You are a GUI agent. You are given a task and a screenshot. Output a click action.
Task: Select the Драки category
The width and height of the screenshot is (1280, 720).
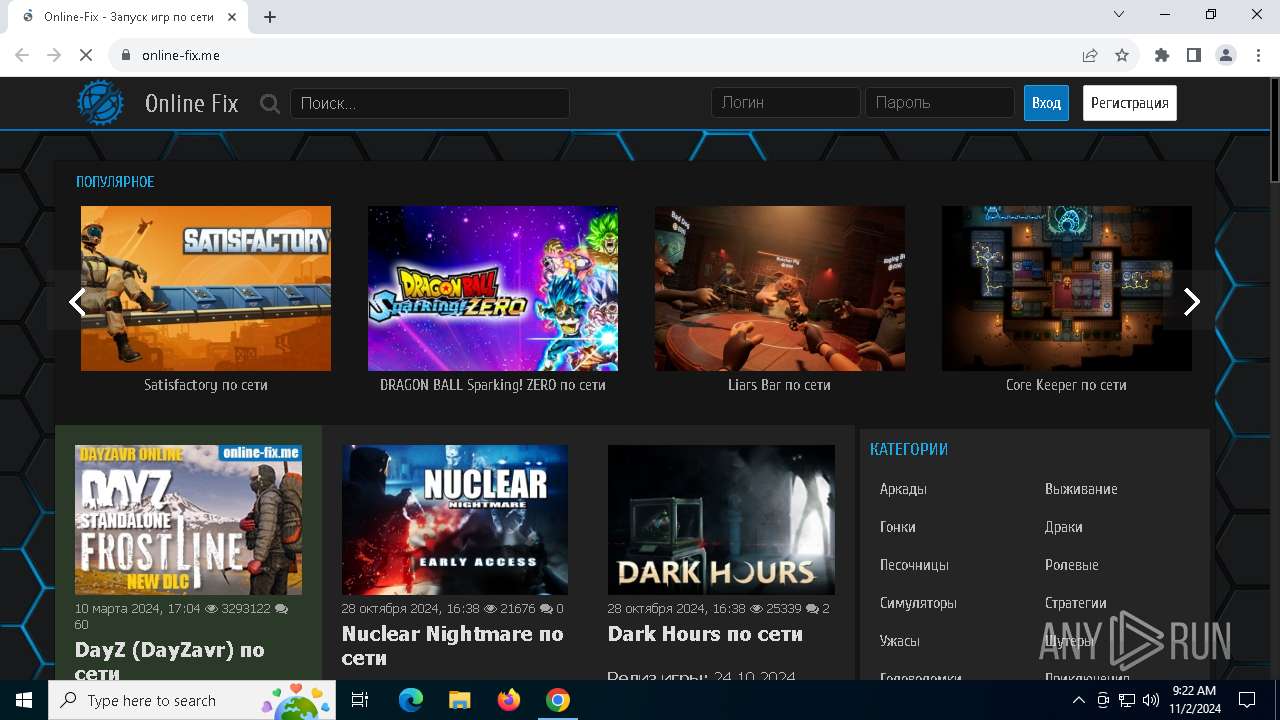click(x=1064, y=527)
